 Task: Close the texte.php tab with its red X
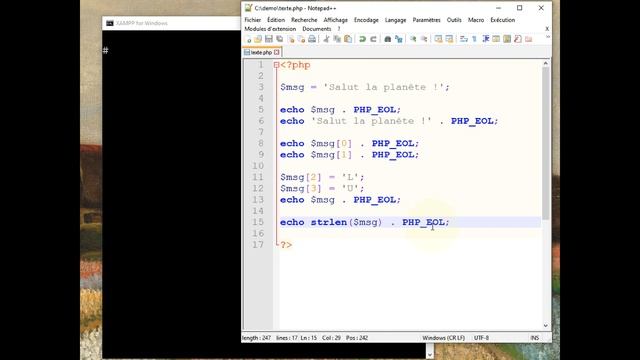[x=277, y=52]
